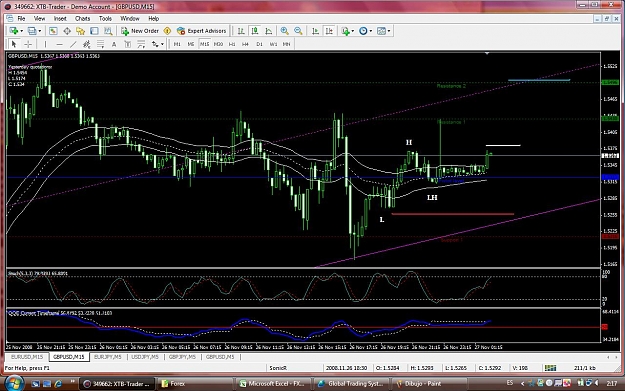Select the arrow Cursor tool
625x391 pixels.
point(14,44)
